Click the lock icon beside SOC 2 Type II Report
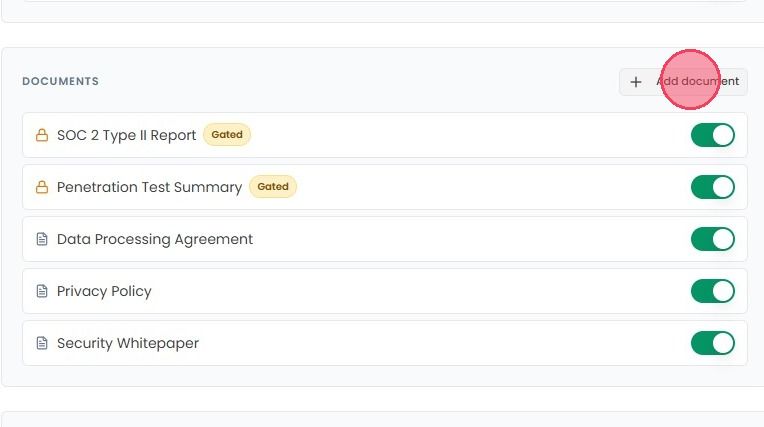 [x=42, y=135]
